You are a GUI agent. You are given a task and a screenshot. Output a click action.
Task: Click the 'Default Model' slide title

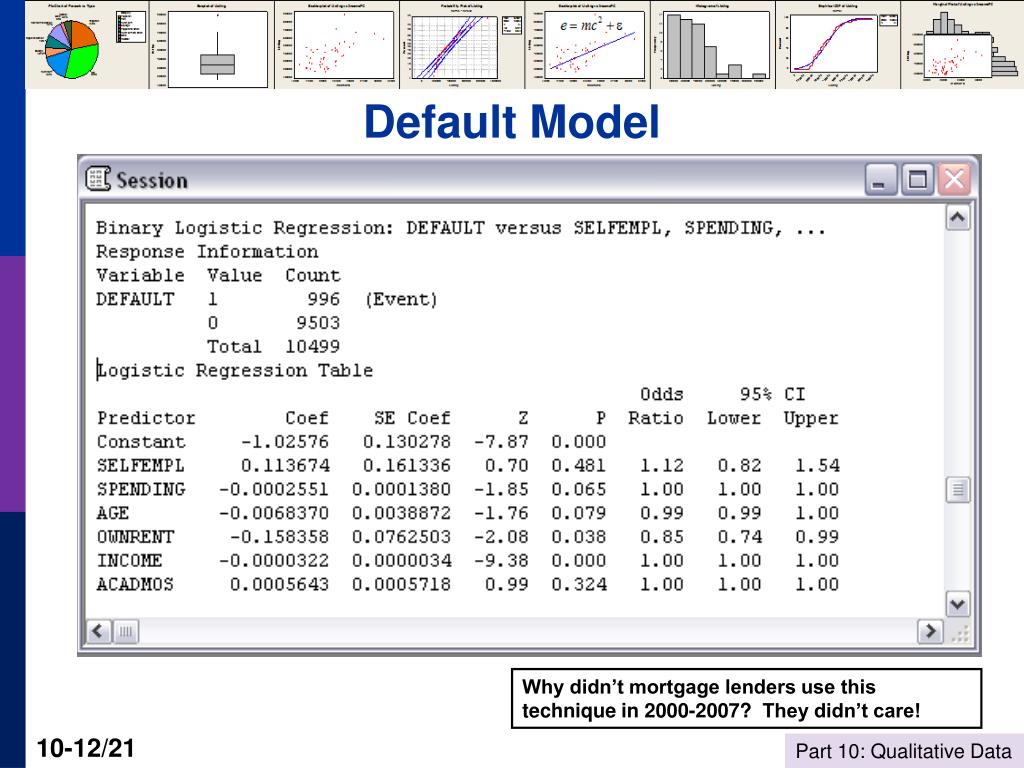pyautogui.click(x=511, y=122)
